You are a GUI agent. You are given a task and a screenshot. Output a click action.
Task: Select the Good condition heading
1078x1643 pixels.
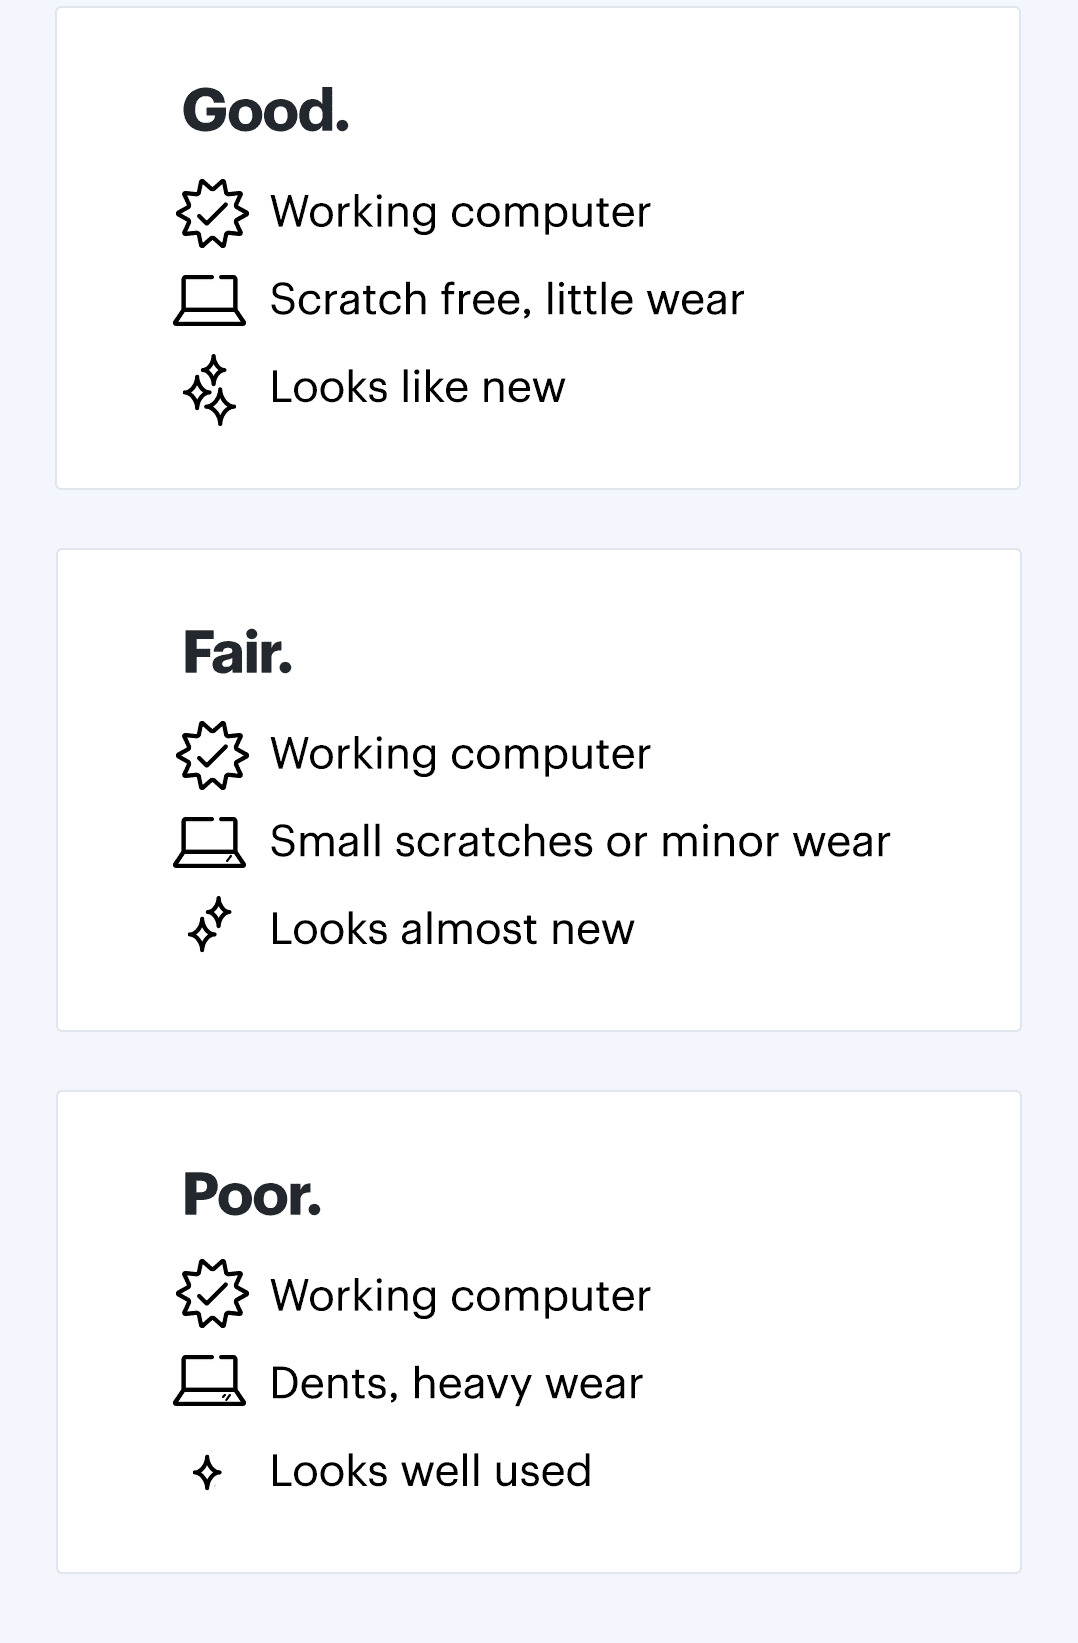[266, 110]
